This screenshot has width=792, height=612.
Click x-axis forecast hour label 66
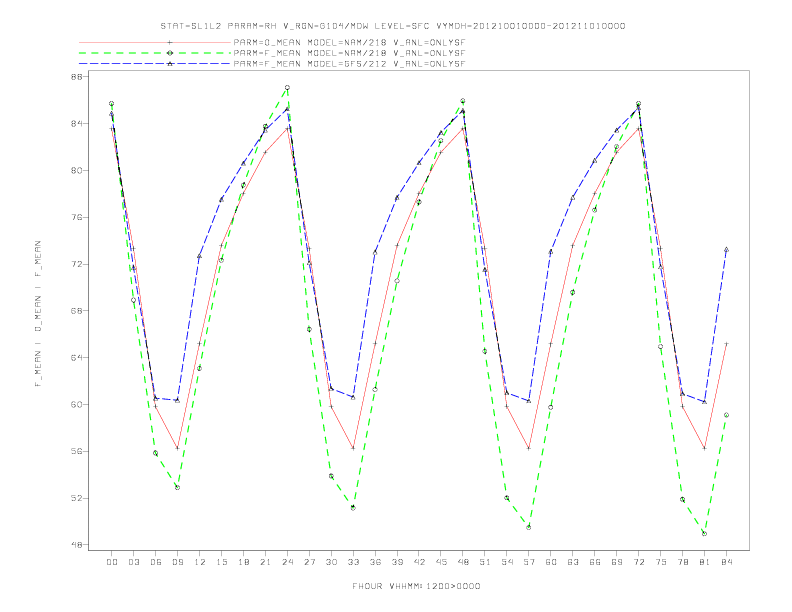(595, 562)
